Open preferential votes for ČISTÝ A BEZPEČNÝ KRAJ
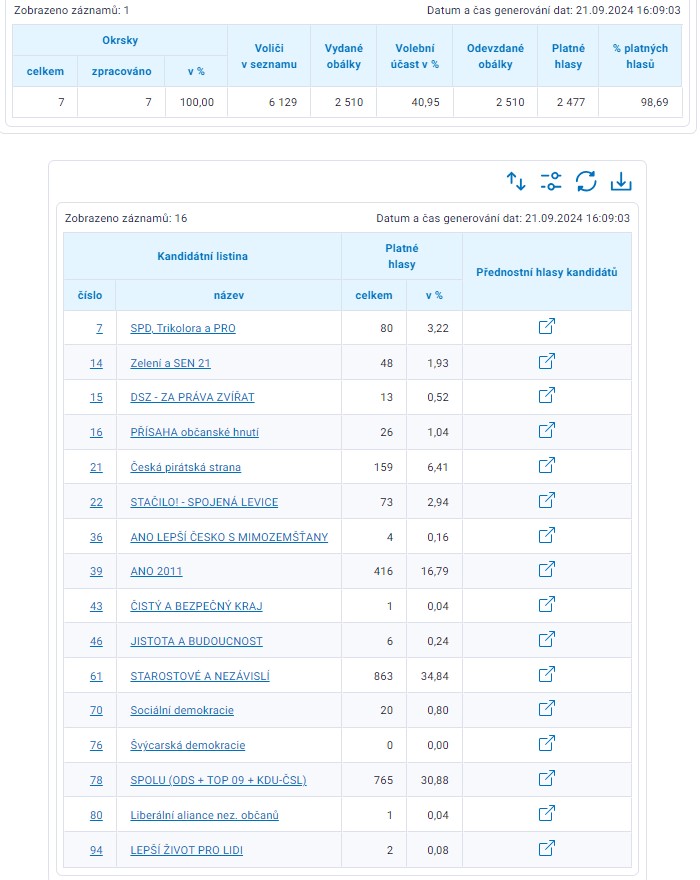The image size is (700, 880). (x=547, y=604)
